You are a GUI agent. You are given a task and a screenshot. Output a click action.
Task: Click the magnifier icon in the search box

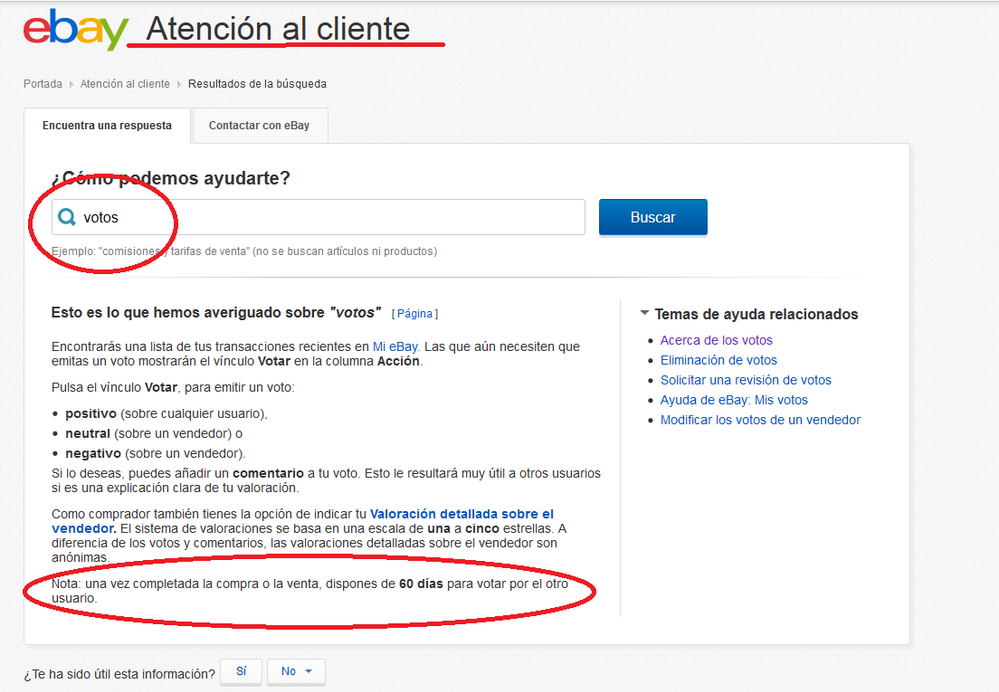[66, 217]
